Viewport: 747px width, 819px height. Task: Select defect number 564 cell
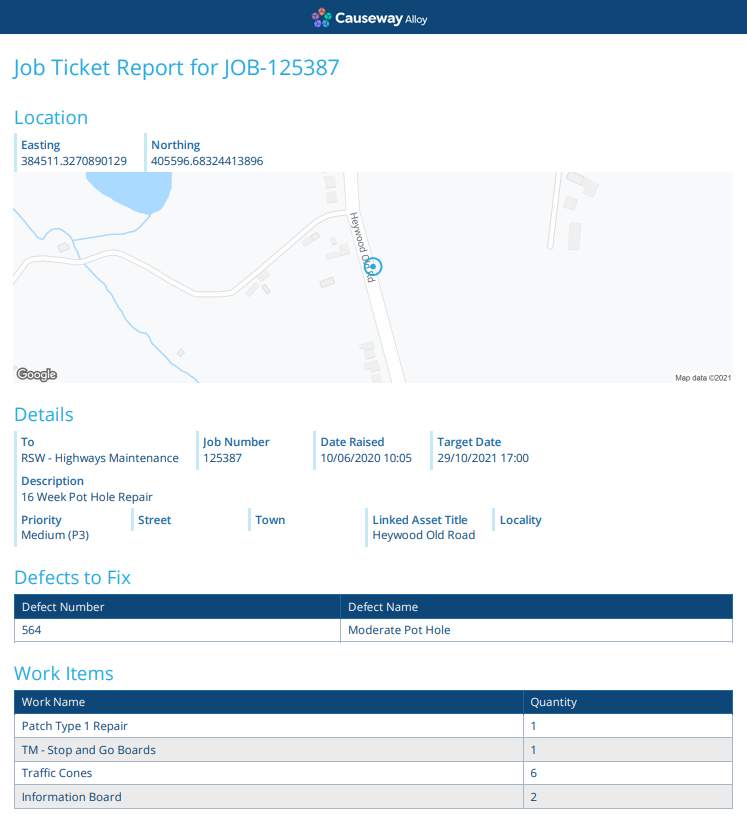177,630
